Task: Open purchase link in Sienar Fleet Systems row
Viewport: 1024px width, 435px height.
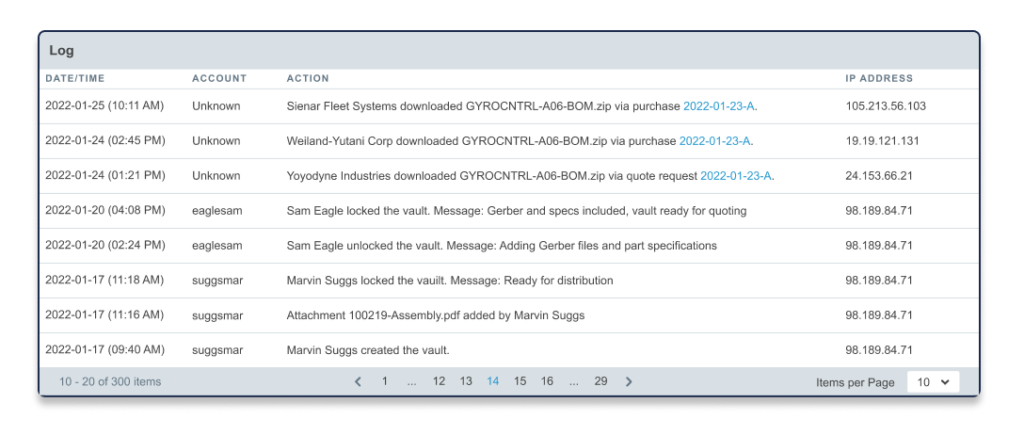Action: (719, 106)
